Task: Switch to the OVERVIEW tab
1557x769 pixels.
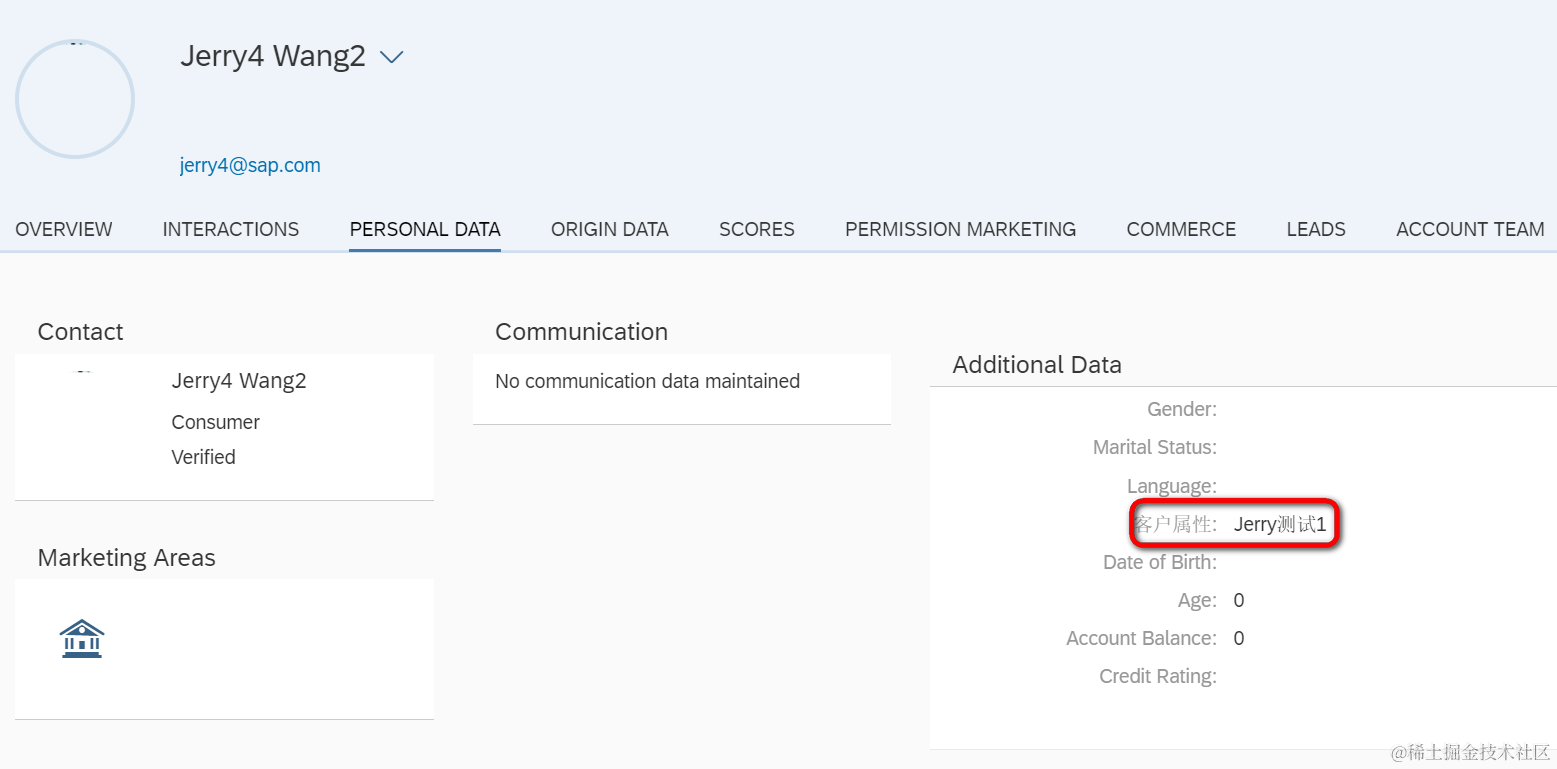Action: point(64,229)
